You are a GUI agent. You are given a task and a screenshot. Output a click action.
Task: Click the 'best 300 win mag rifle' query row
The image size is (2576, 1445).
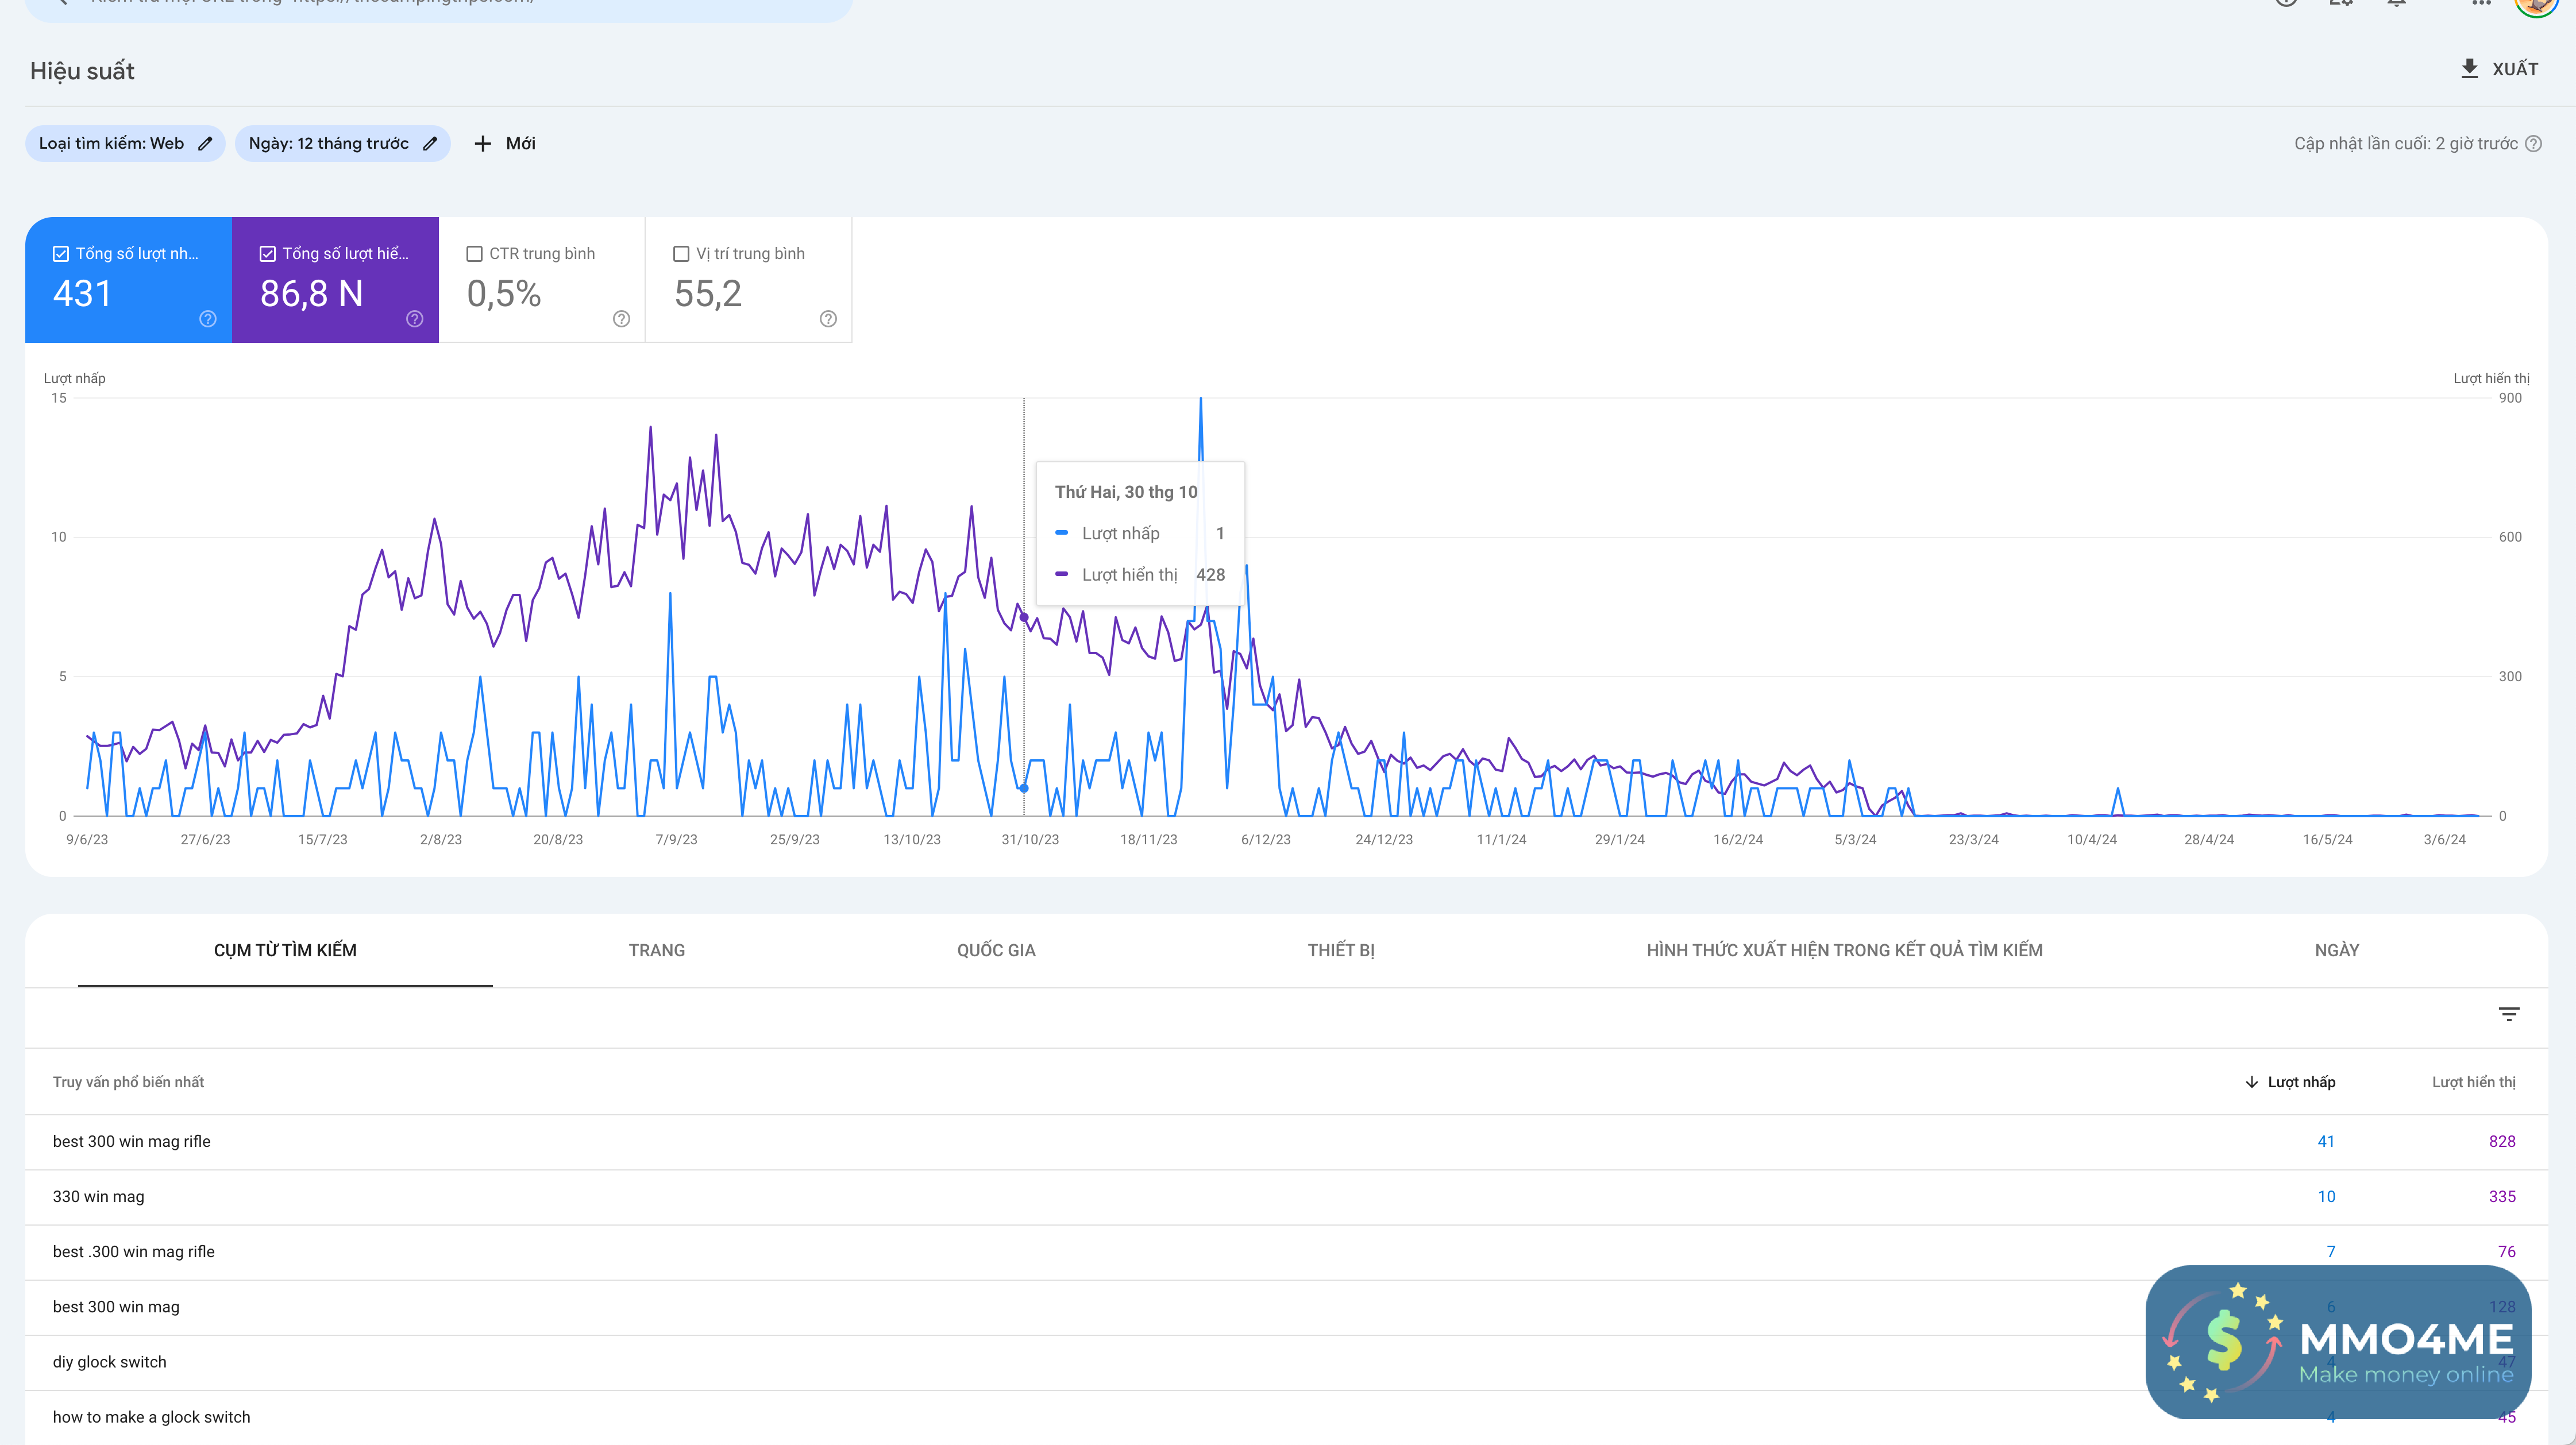click(x=132, y=1141)
